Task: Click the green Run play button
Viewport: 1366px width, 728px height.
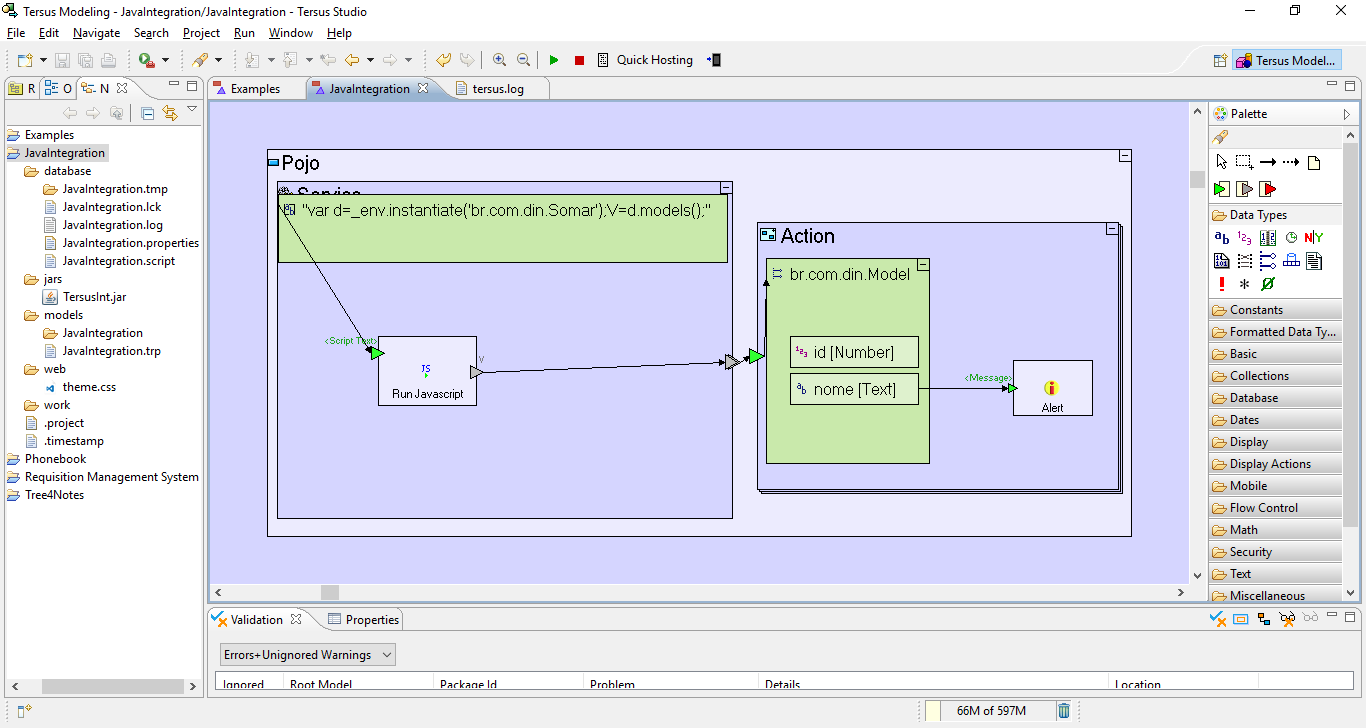Action: click(554, 60)
